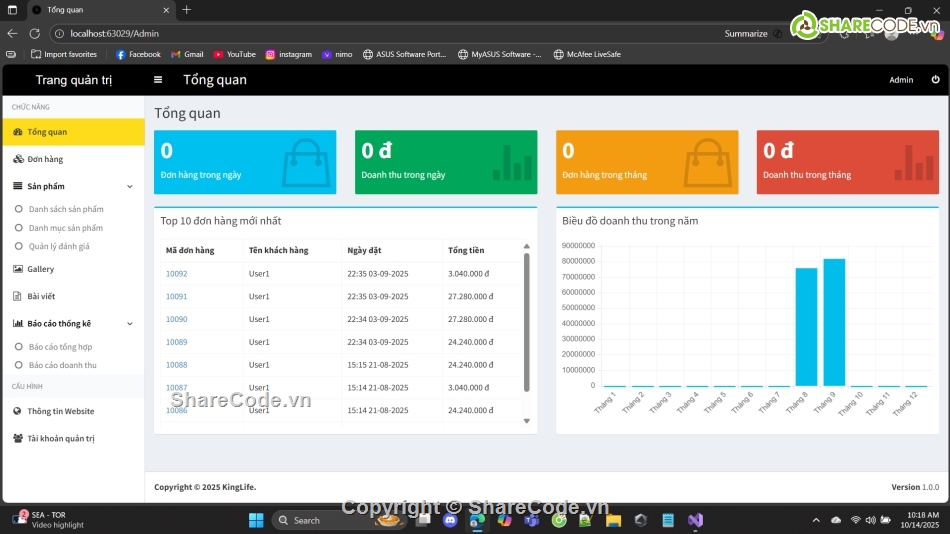Collapse the Sản phẩm menu section
This screenshot has width=950, height=534.
tap(129, 186)
